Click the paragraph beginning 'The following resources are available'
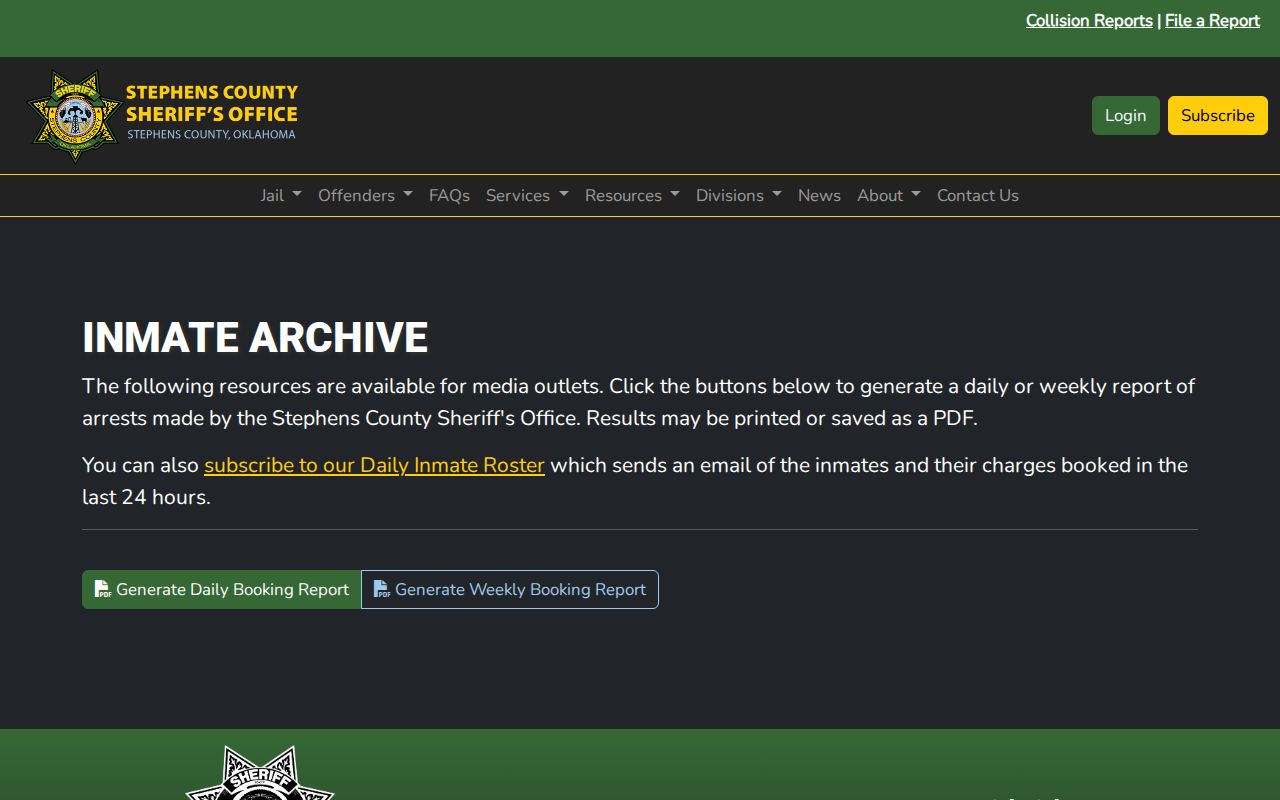Viewport: 1280px width, 800px height. tap(640, 402)
